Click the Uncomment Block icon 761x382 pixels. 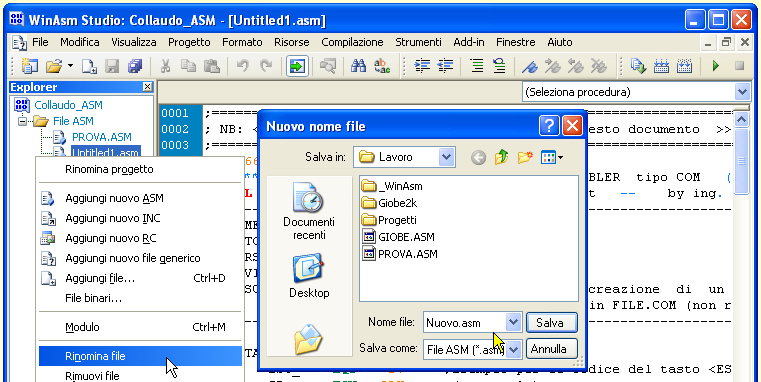pyautogui.click(x=499, y=66)
